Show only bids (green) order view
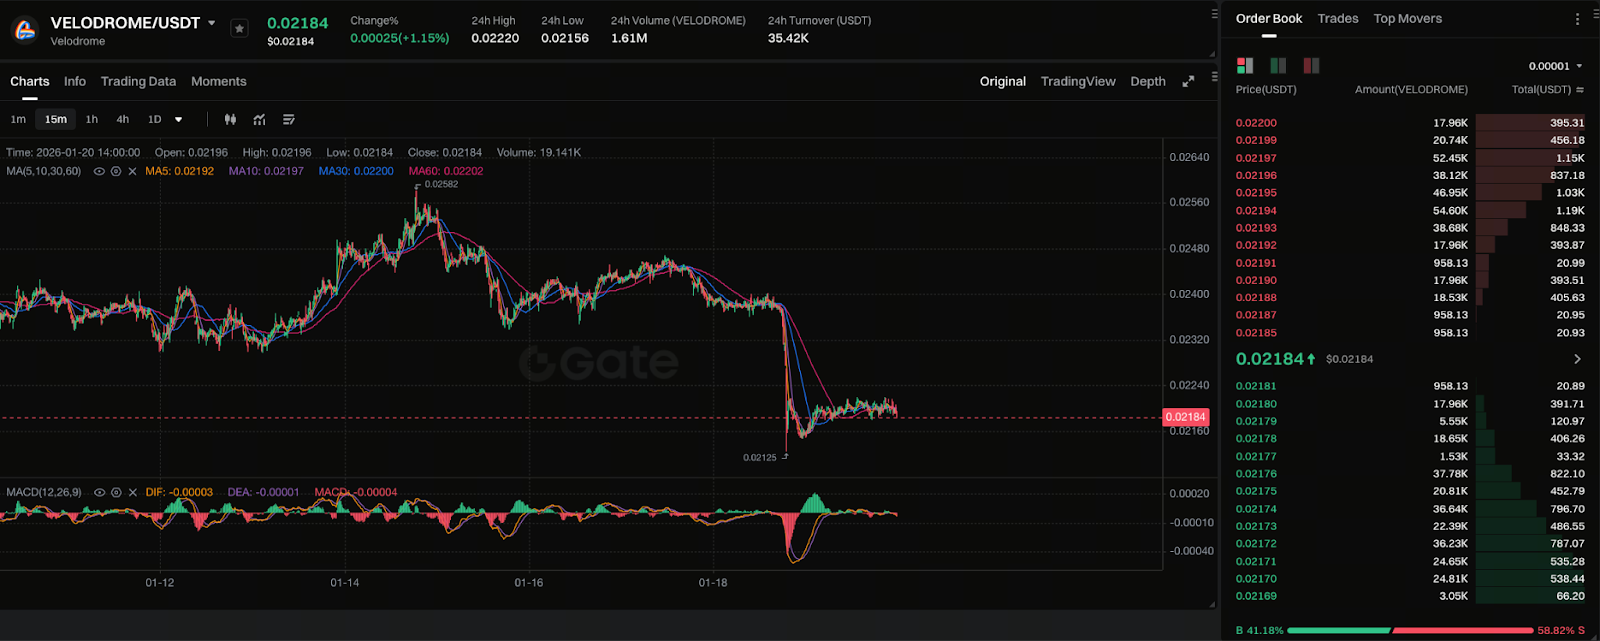Screen dimensions: 1600x641 pos(1278,65)
